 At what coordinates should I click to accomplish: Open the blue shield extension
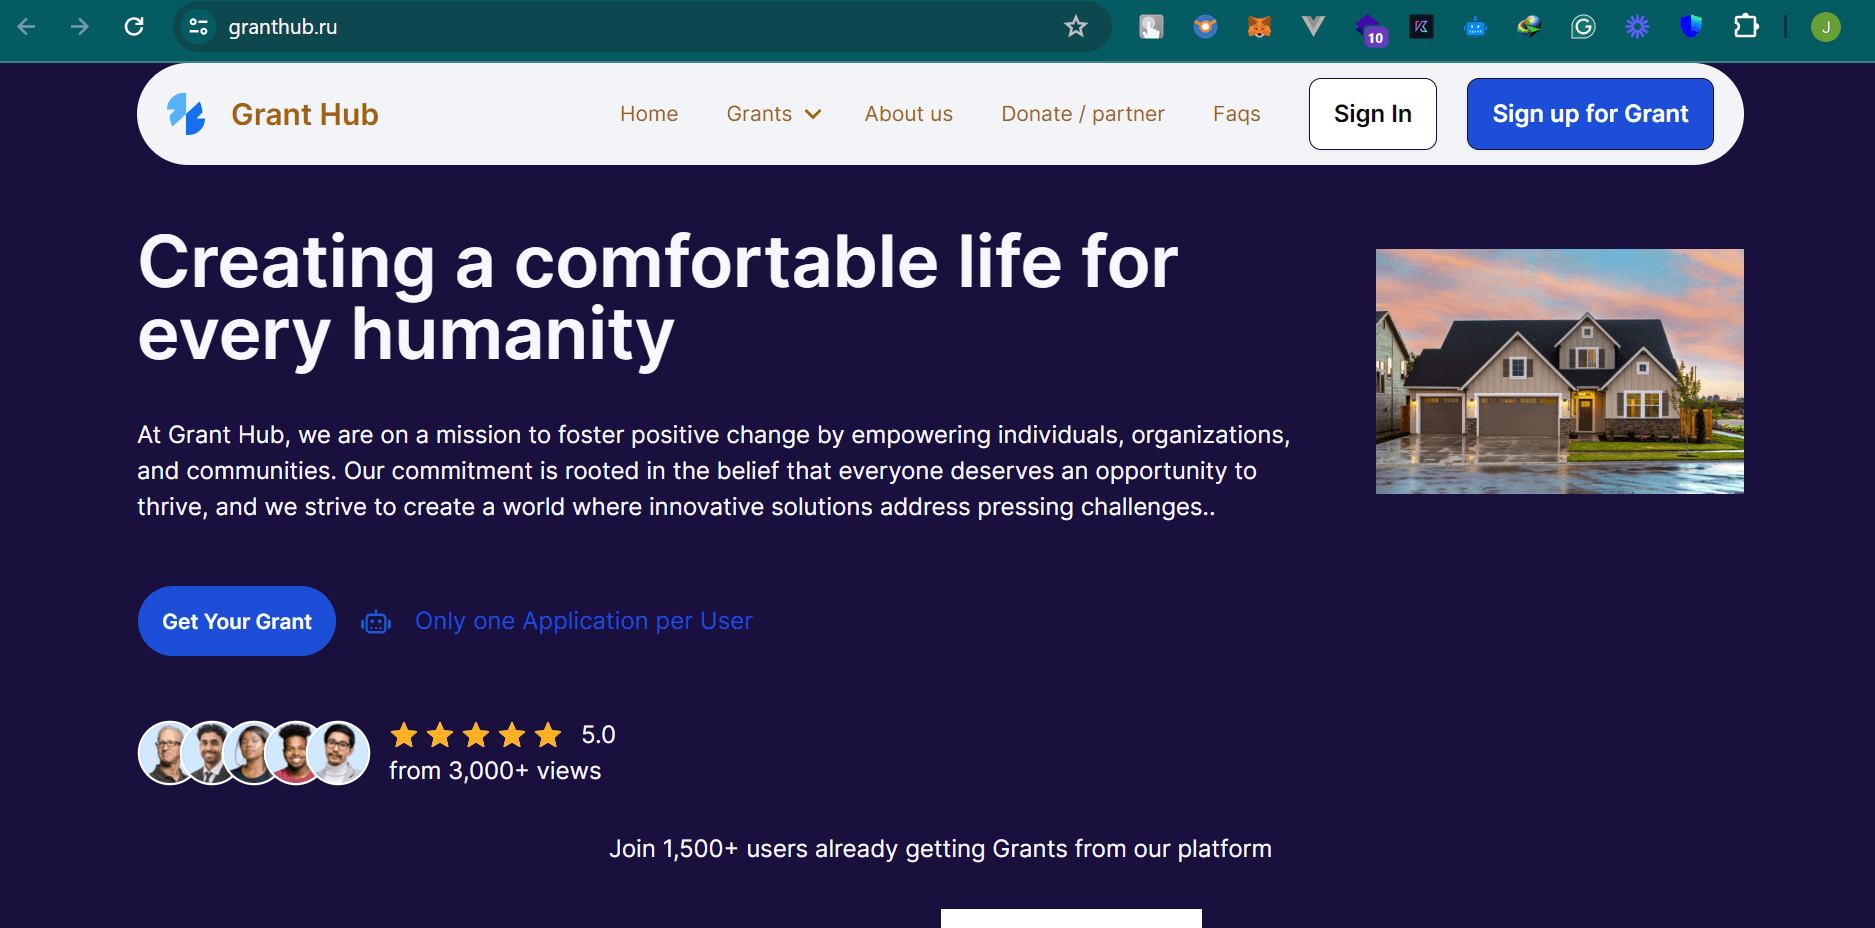click(x=1691, y=27)
